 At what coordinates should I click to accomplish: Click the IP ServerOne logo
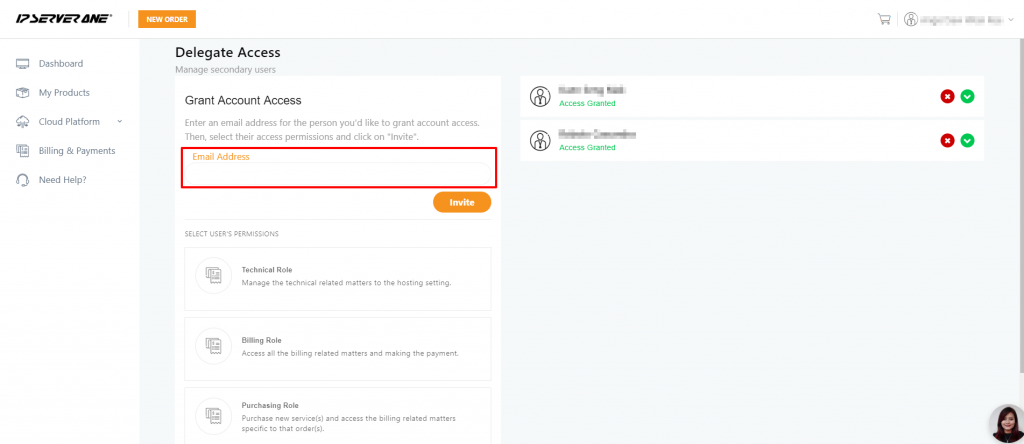64,19
